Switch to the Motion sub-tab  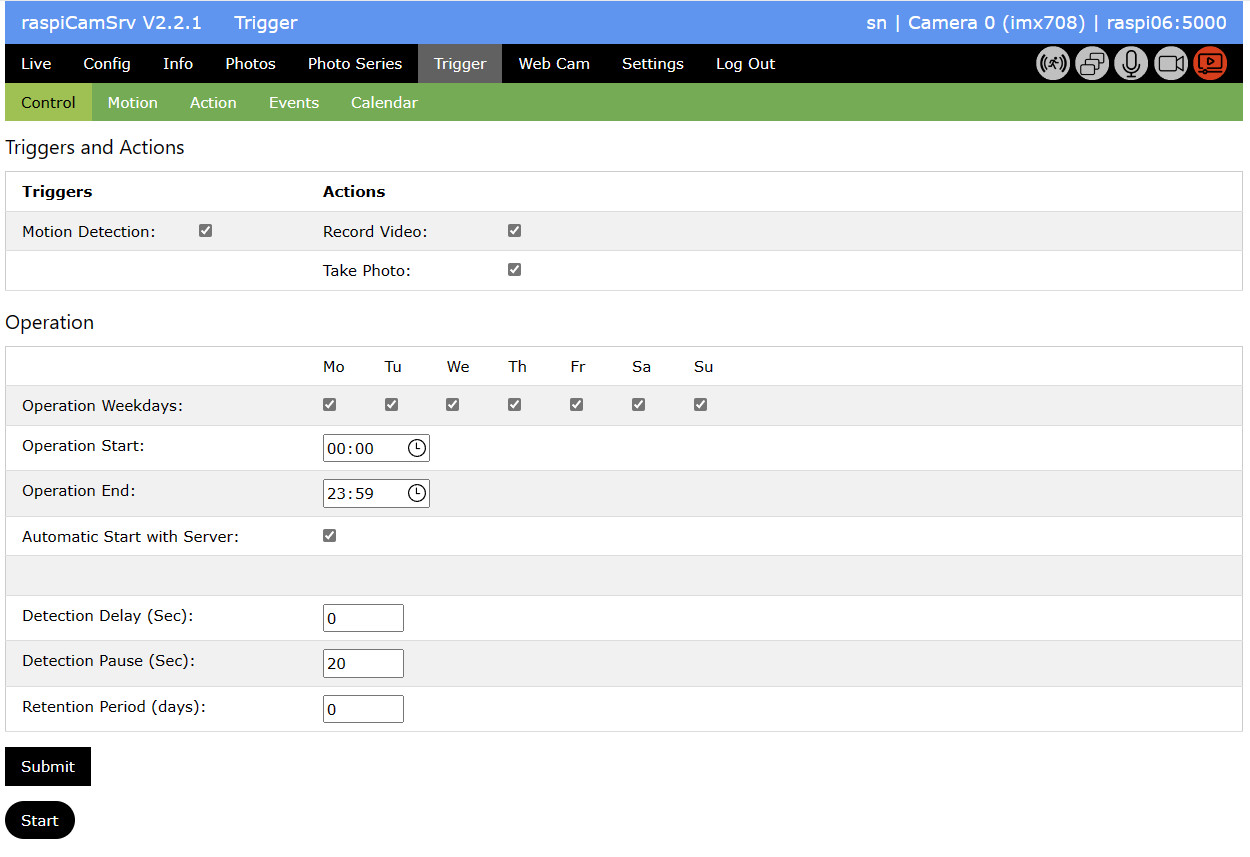[x=133, y=103]
